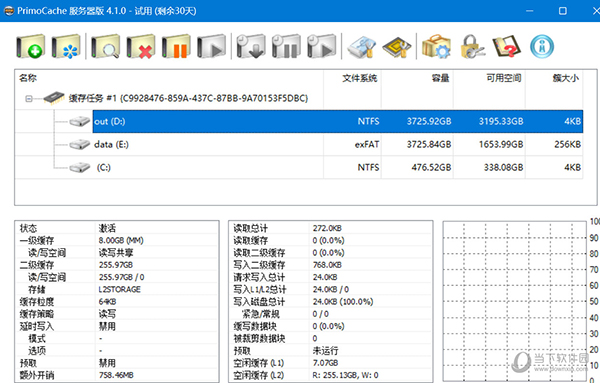This screenshot has width=600, height=383.
Task: Click the 3195.33GB free space cell
Action: click(x=501, y=122)
